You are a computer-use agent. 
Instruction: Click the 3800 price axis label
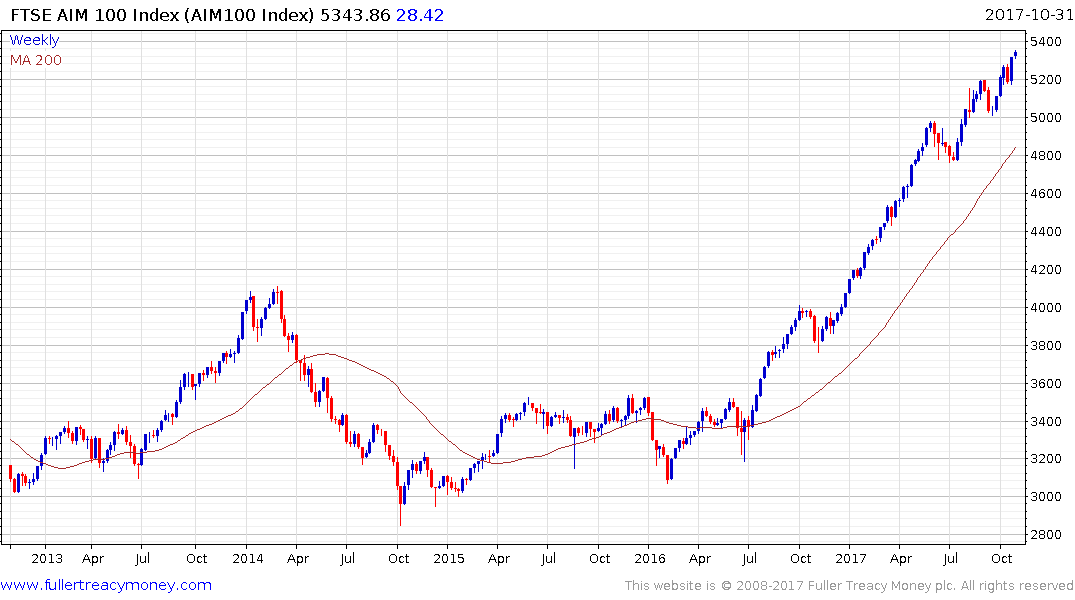tap(1046, 346)
